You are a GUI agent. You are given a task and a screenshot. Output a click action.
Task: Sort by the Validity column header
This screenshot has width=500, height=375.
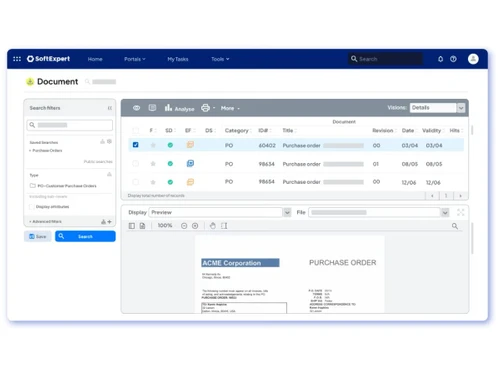pos(431,130)
